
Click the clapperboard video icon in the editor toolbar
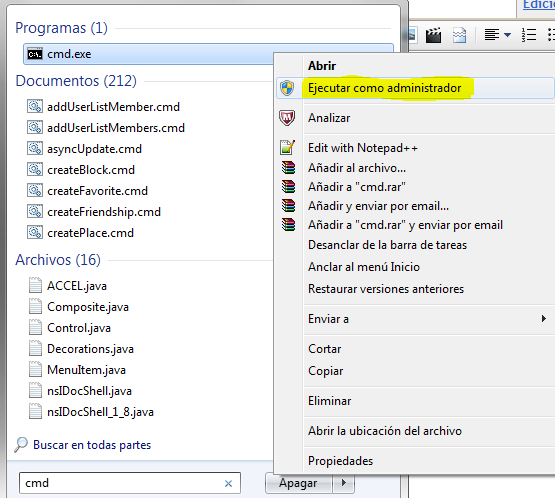433,35
